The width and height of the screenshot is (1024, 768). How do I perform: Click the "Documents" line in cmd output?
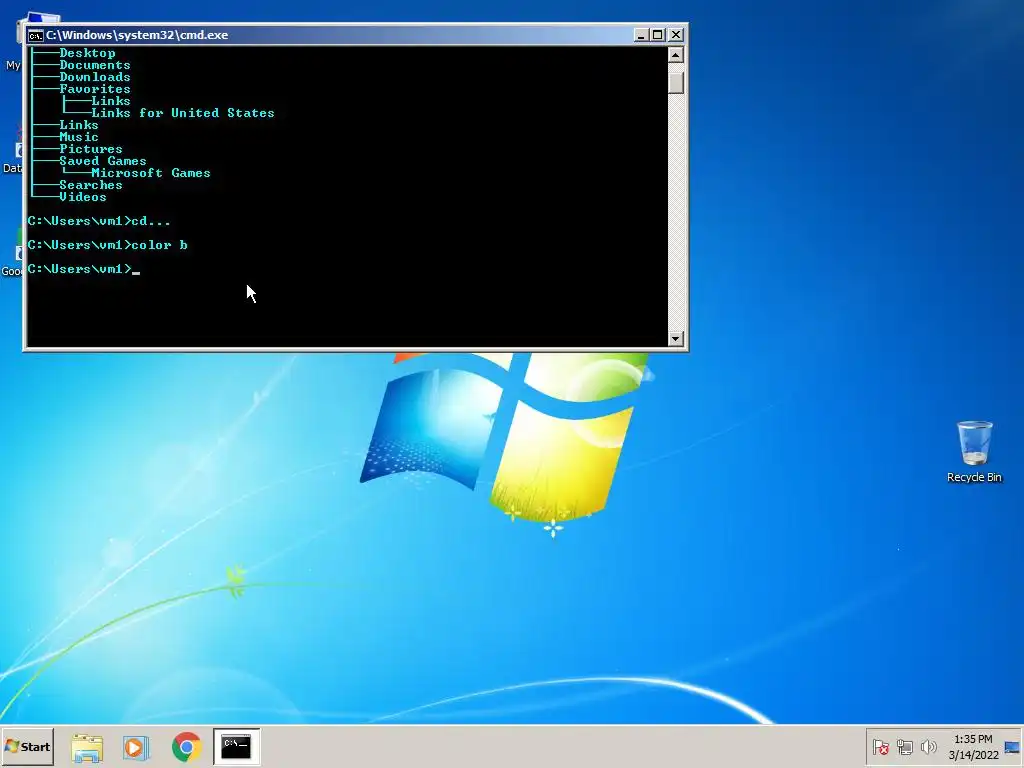pyautogui.click(x=95, y=65)
